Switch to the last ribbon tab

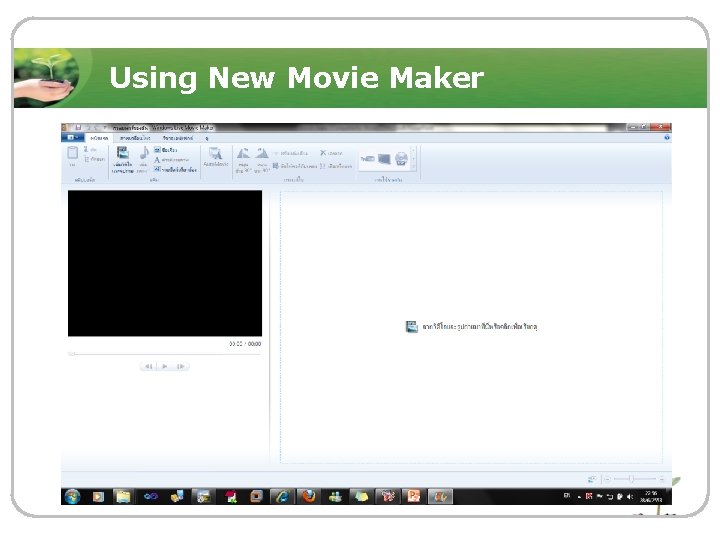207,138
